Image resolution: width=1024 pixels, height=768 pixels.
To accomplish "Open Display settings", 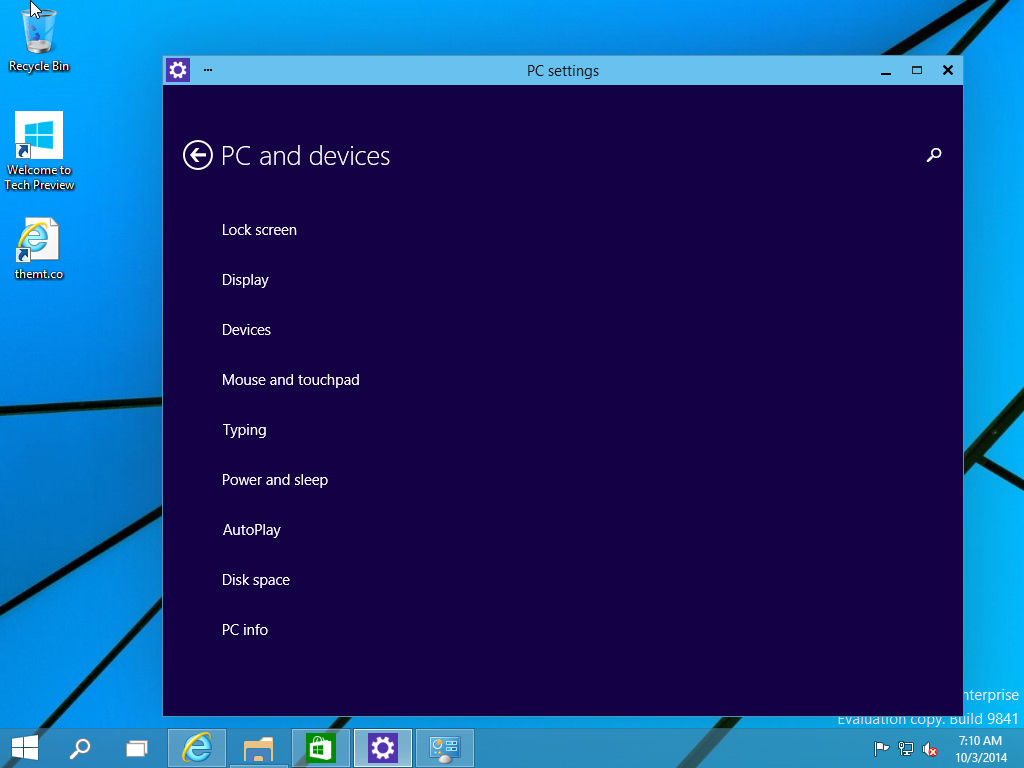I will tap(245, 280).
